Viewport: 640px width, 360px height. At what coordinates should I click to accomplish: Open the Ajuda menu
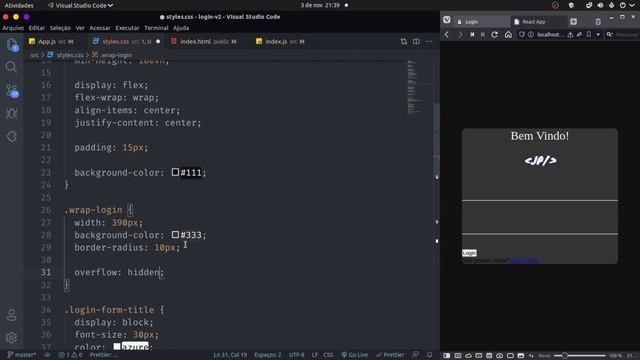[x=181, y=28]
